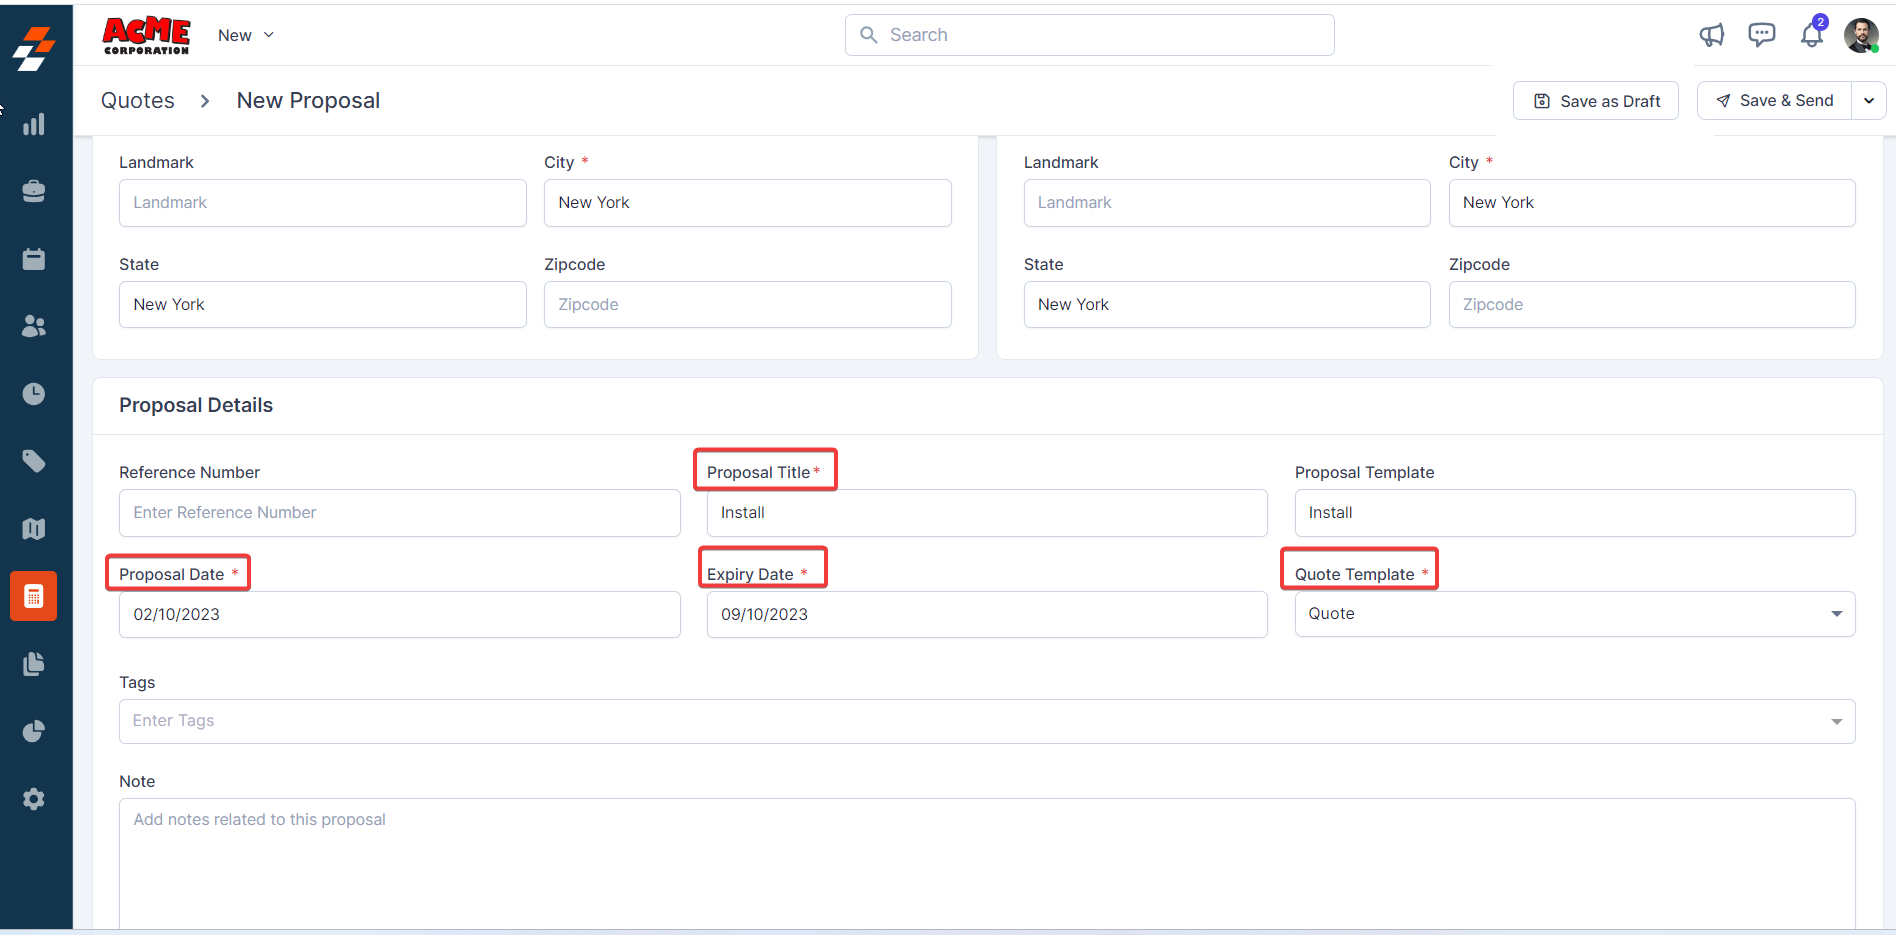Focus the Reference Number input field

coord(399,513)
